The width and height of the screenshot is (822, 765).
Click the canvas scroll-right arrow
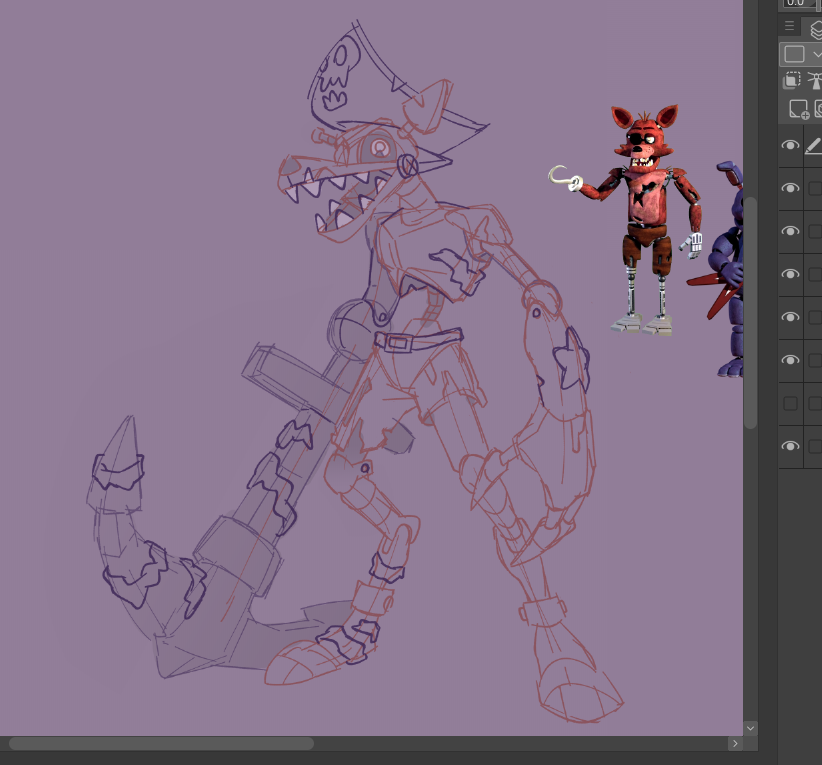(x=735, y=744)
